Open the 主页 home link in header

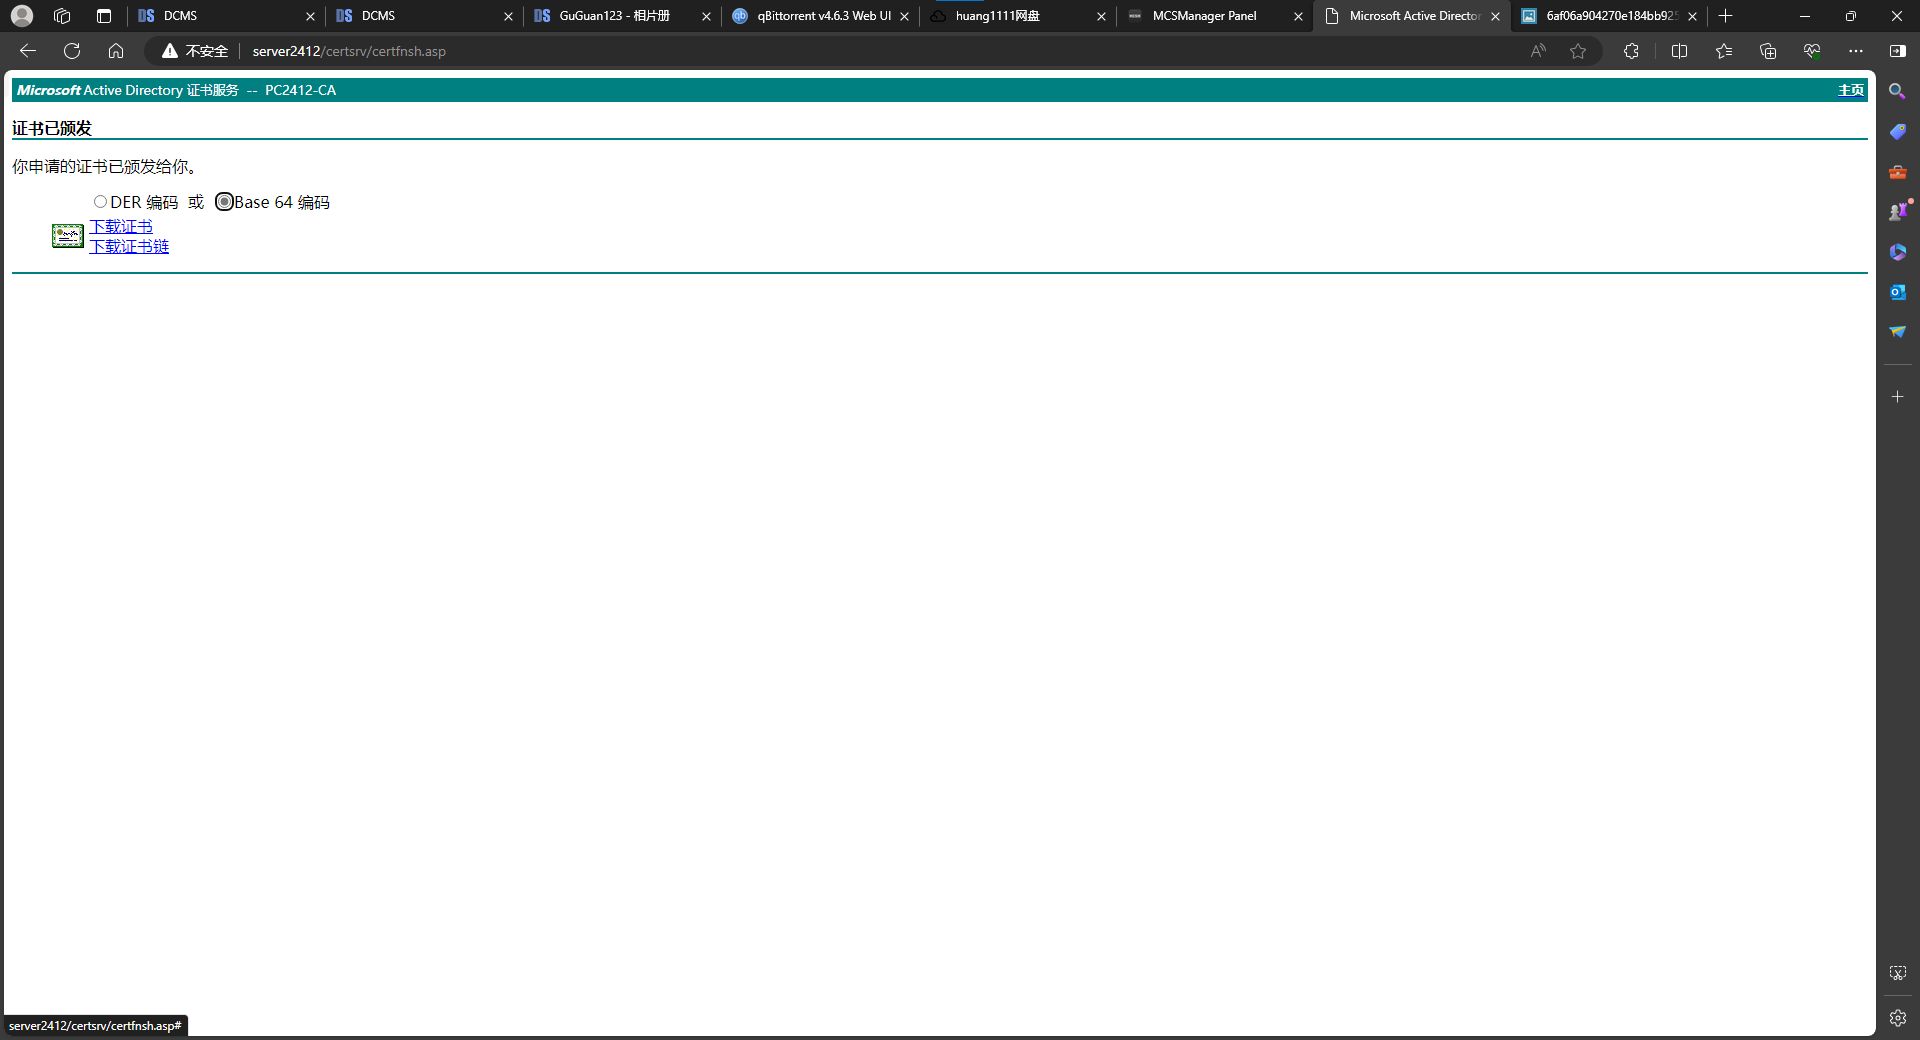[1851, 90]
